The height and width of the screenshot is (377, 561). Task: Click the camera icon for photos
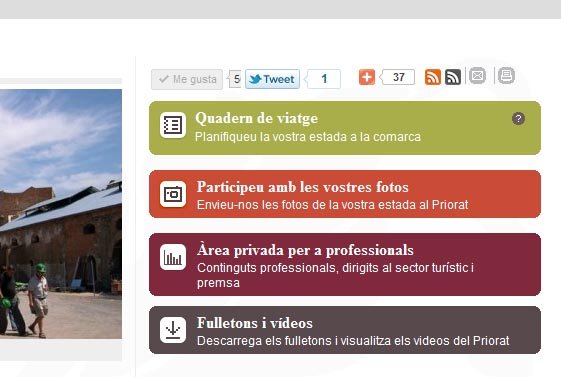(173, 194)
